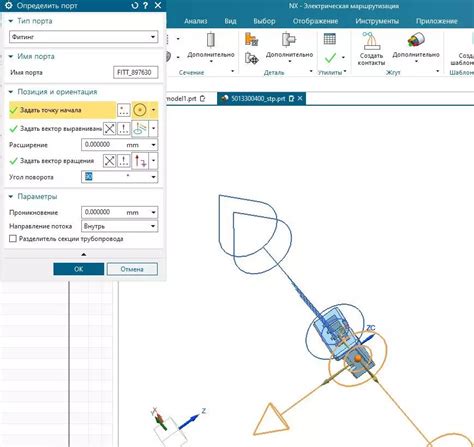Click the green checkmark in Утилиты
The image size is (474, 447).
pyautogui.click(x=330, y=58)
